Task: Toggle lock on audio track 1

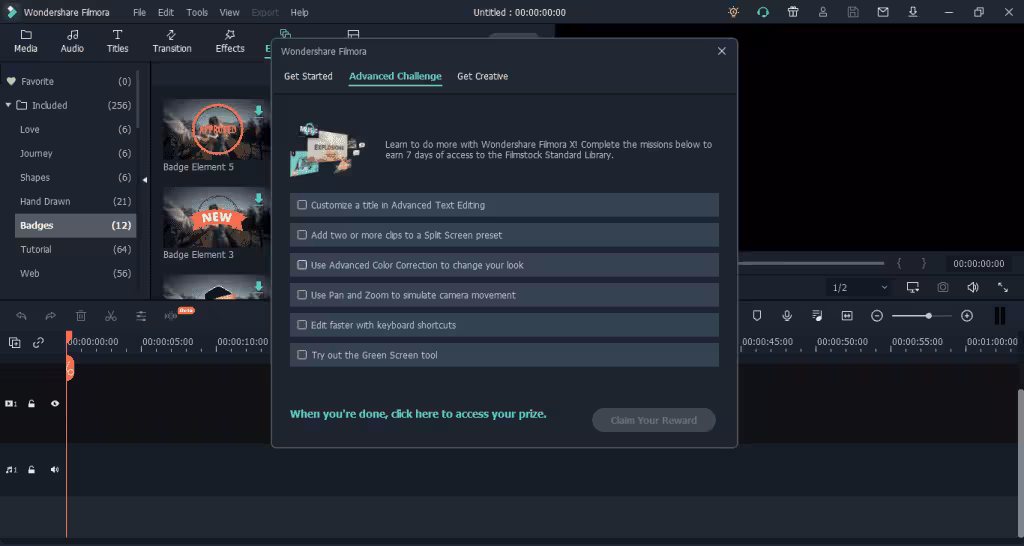Action: click(31, 470)
